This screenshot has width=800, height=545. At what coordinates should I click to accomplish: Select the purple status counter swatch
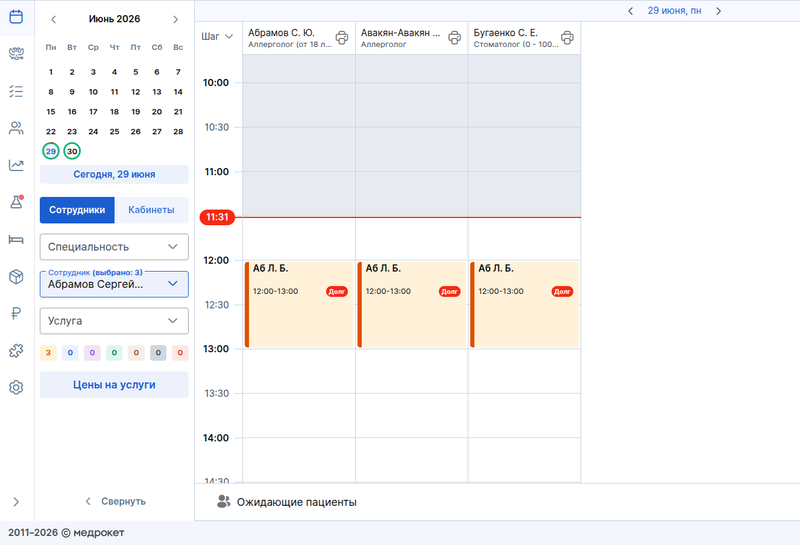pyautogui.click(x=92, y=353)
